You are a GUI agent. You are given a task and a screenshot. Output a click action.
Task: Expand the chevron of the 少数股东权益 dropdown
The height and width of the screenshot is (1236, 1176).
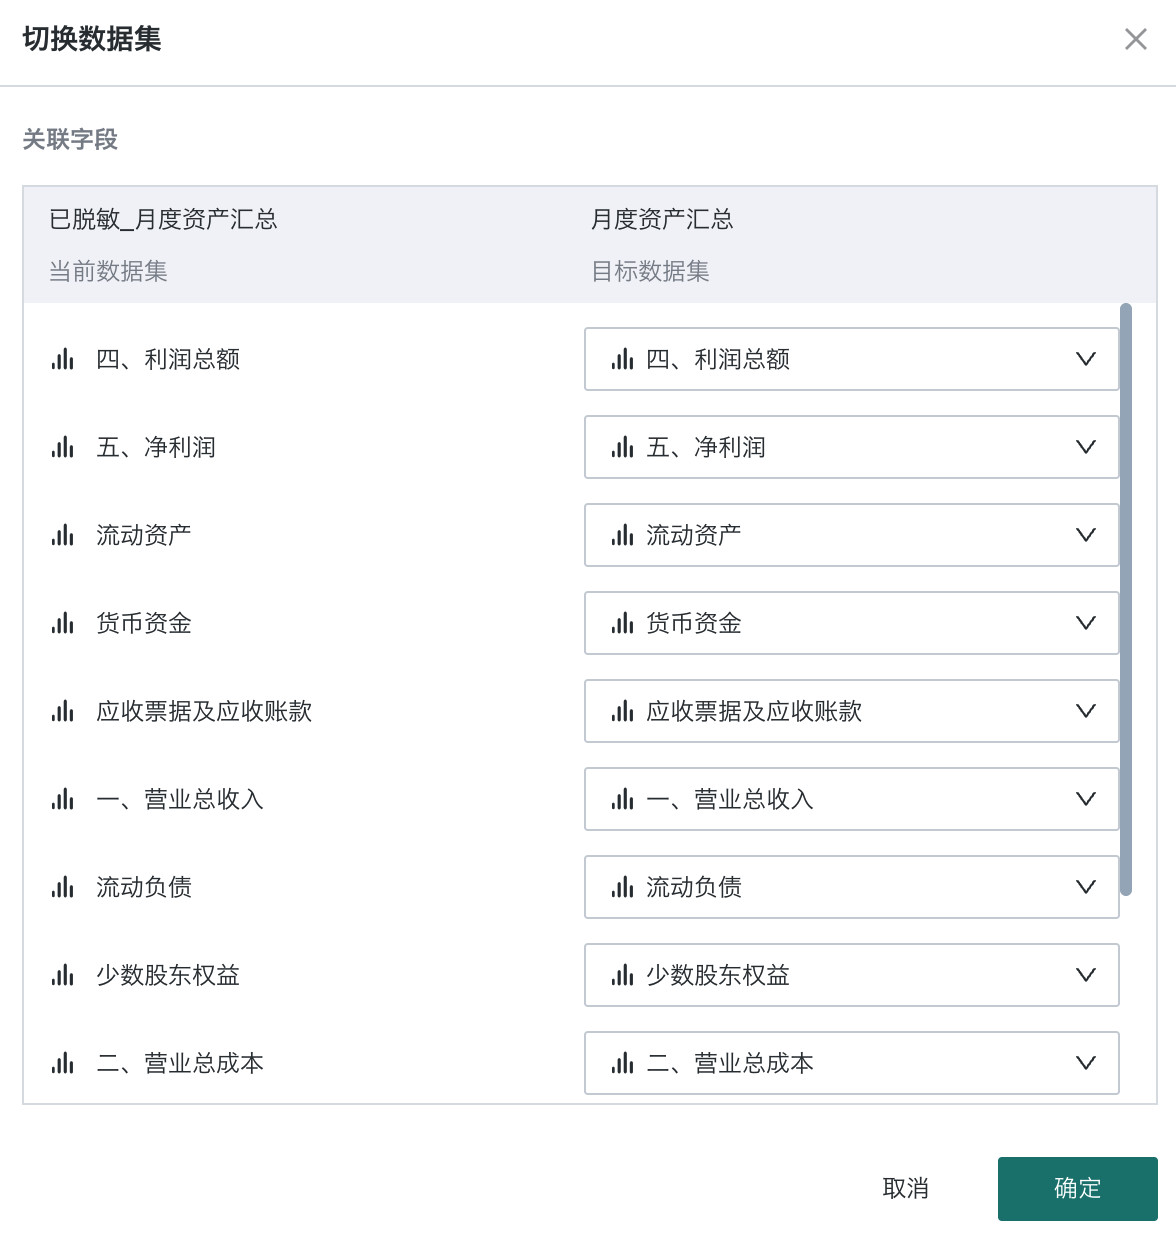pyautogui.click(x=1086, y=975)
